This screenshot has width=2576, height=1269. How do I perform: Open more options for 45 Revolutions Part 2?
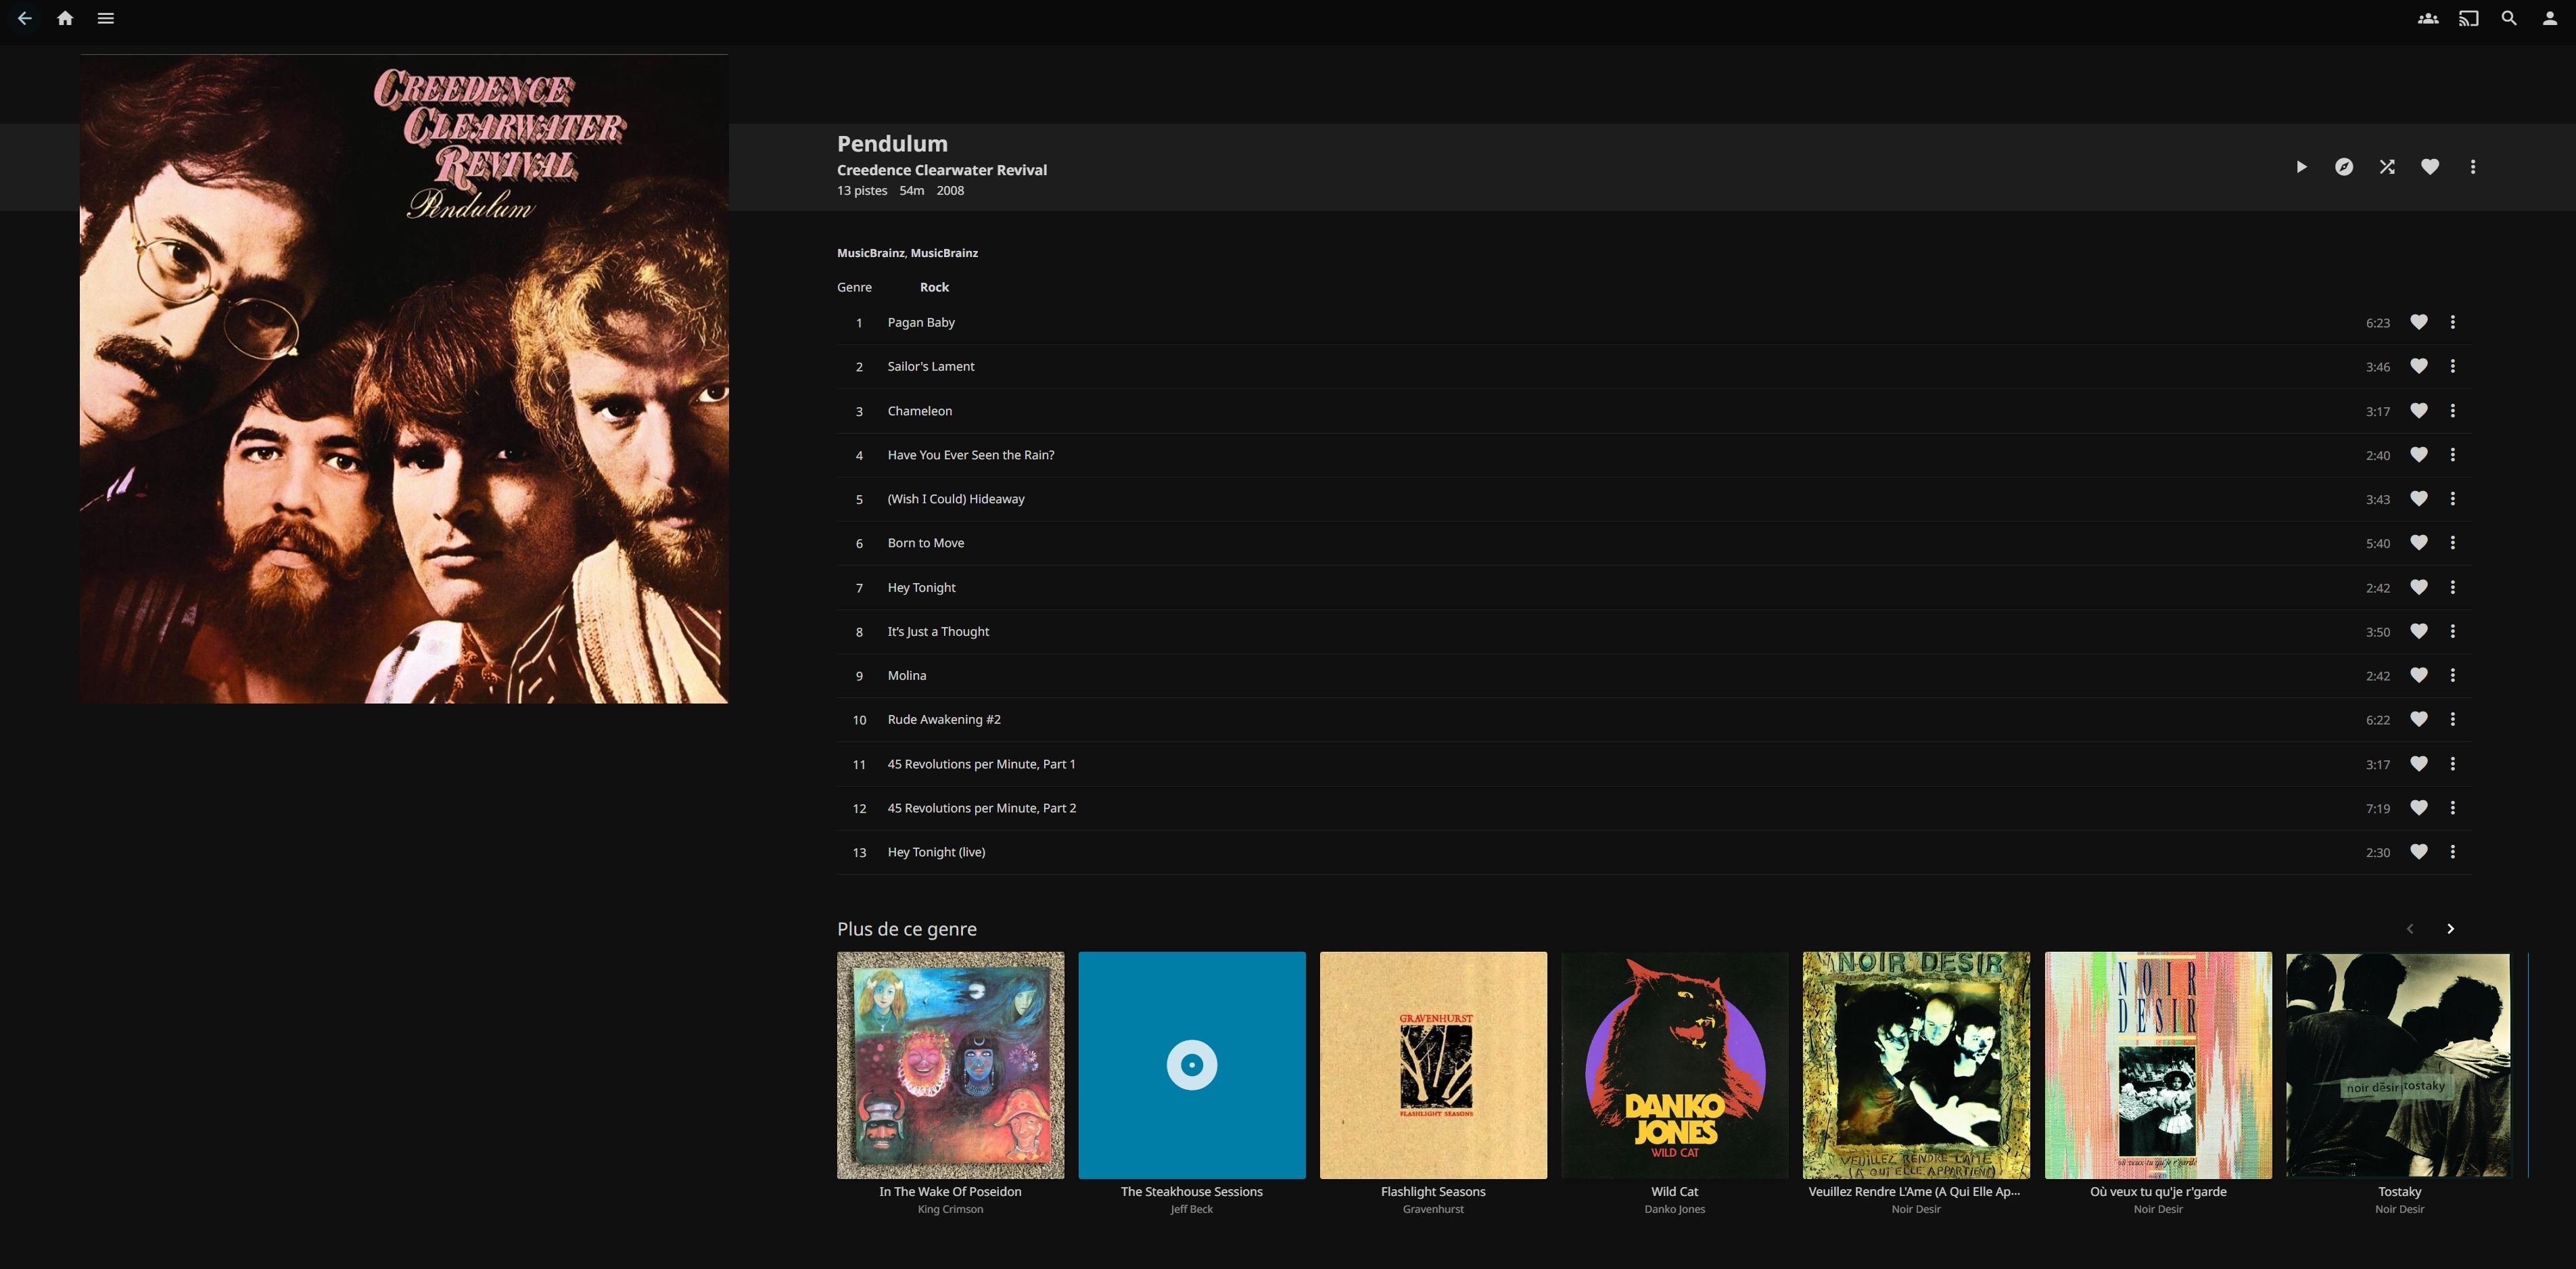click(2453, 808)
